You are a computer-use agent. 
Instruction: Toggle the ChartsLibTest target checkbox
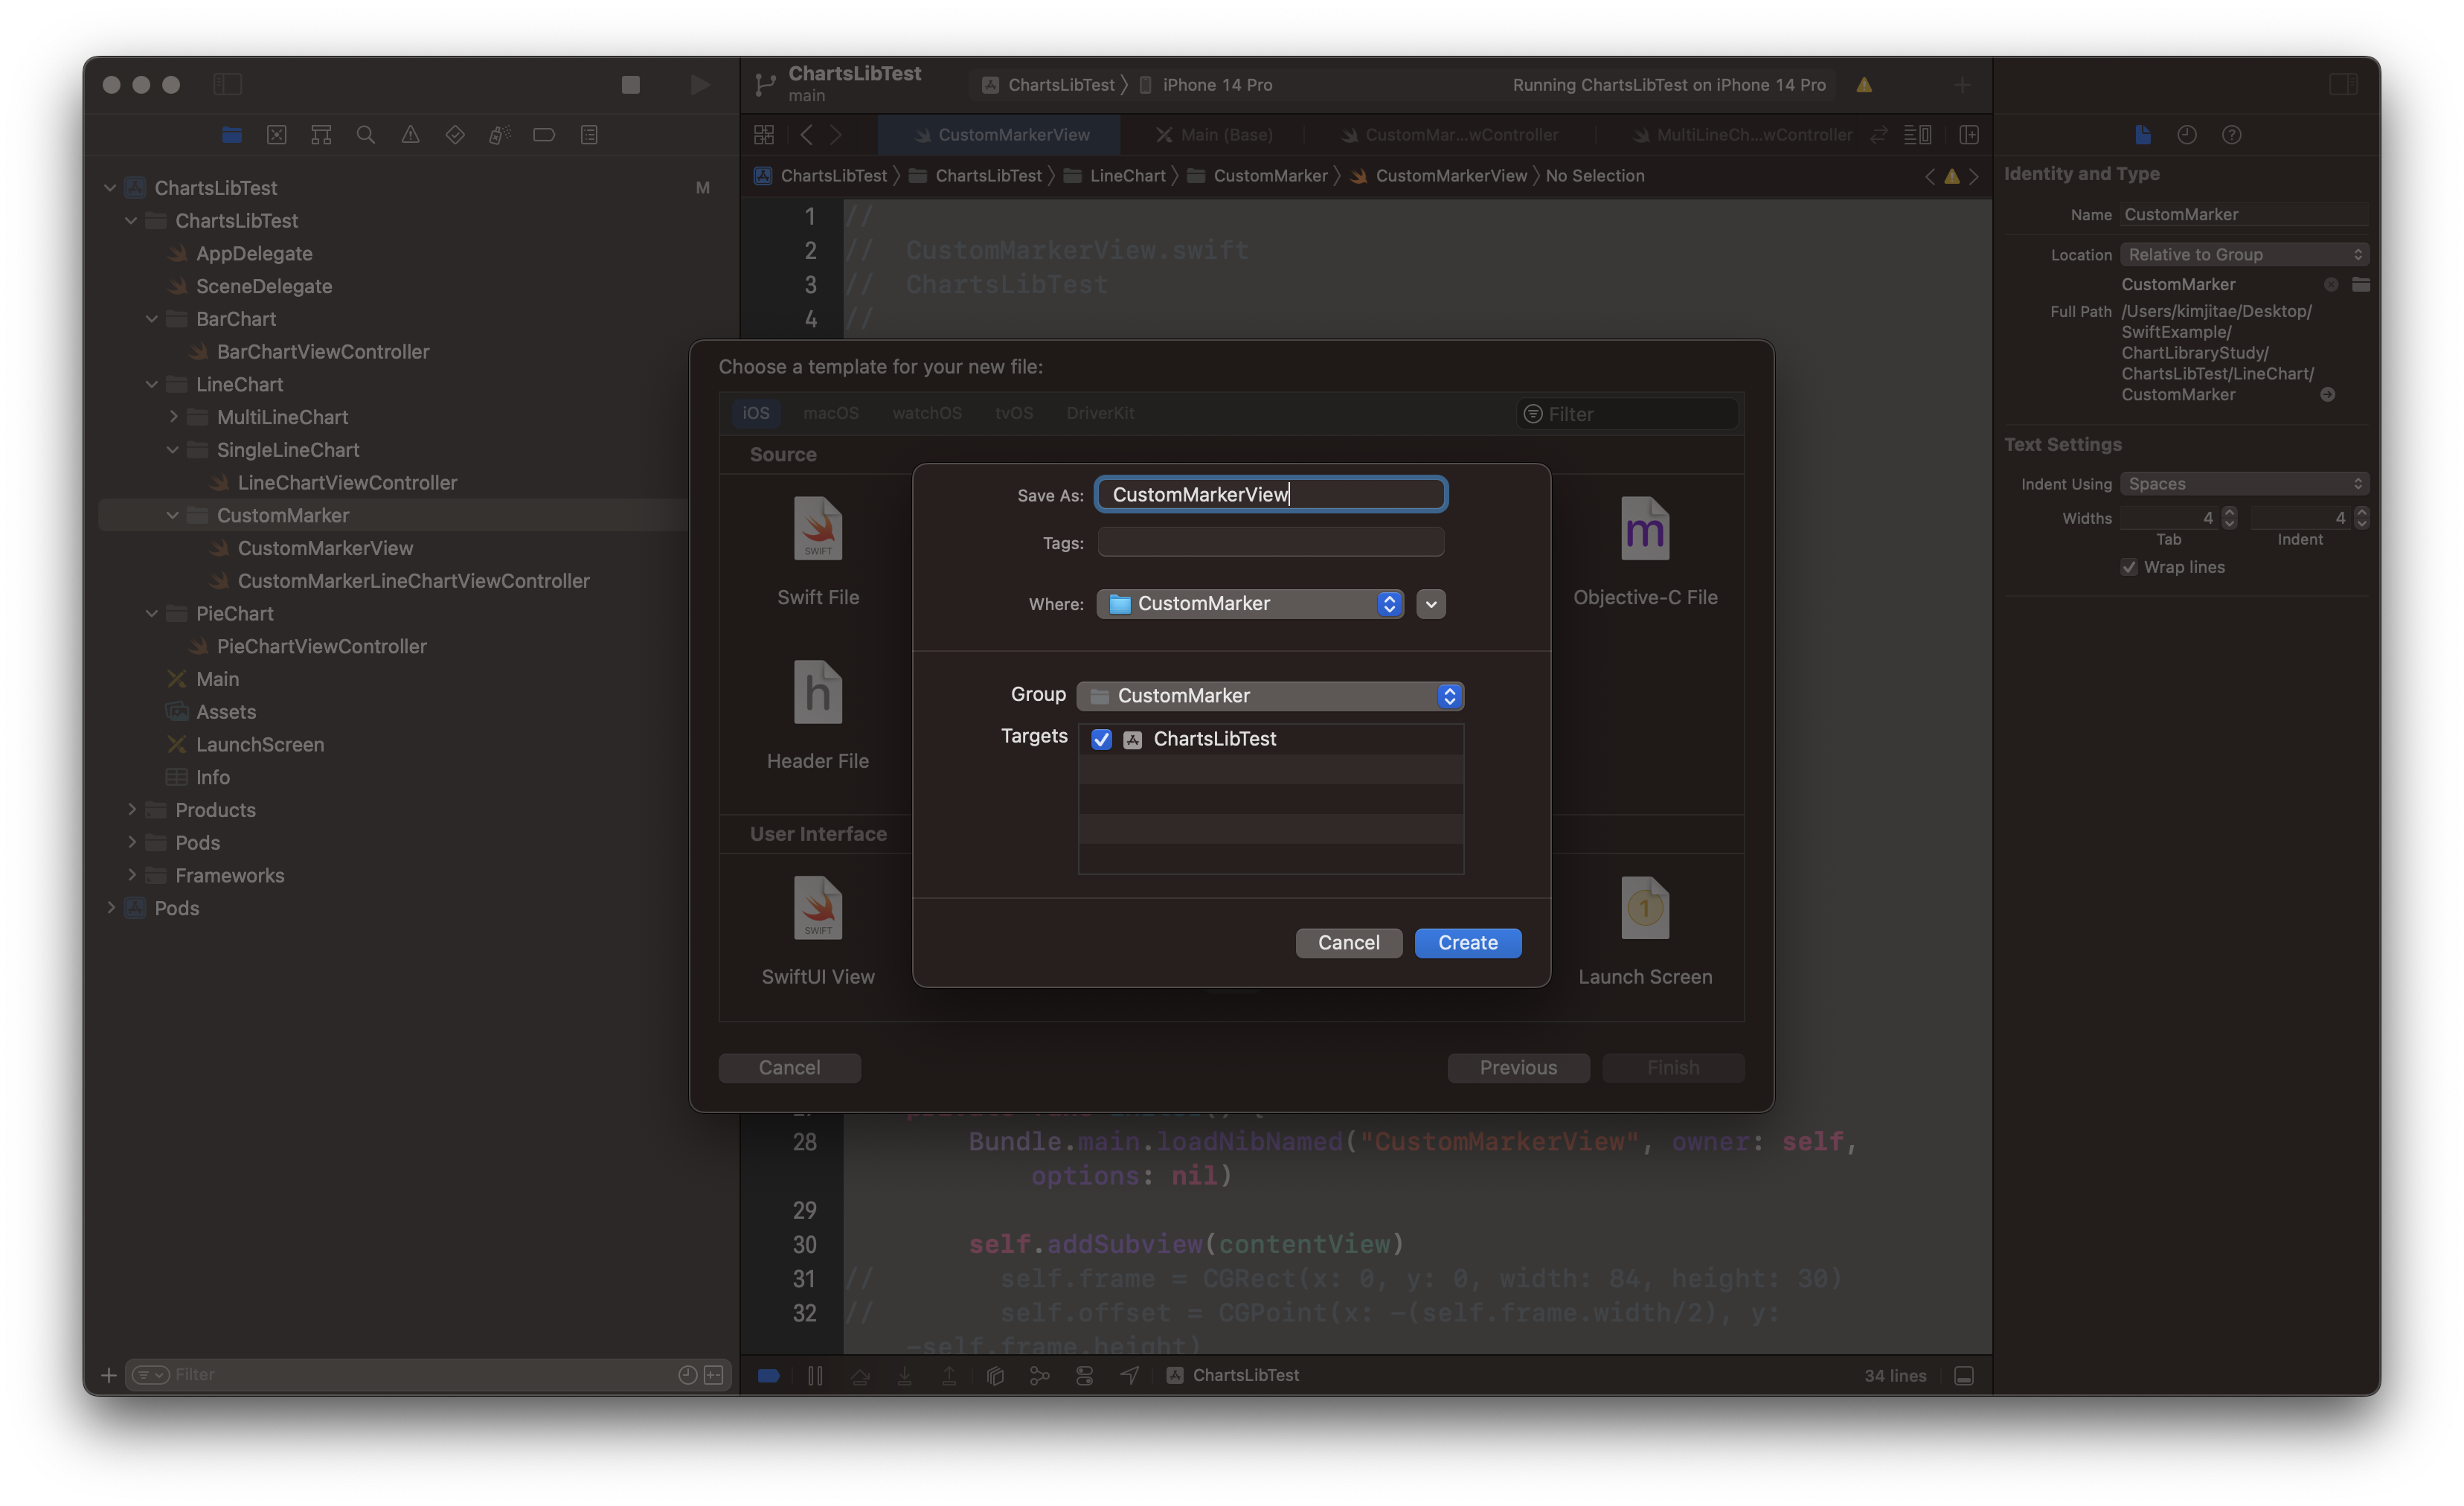[x=1101, y=739]
